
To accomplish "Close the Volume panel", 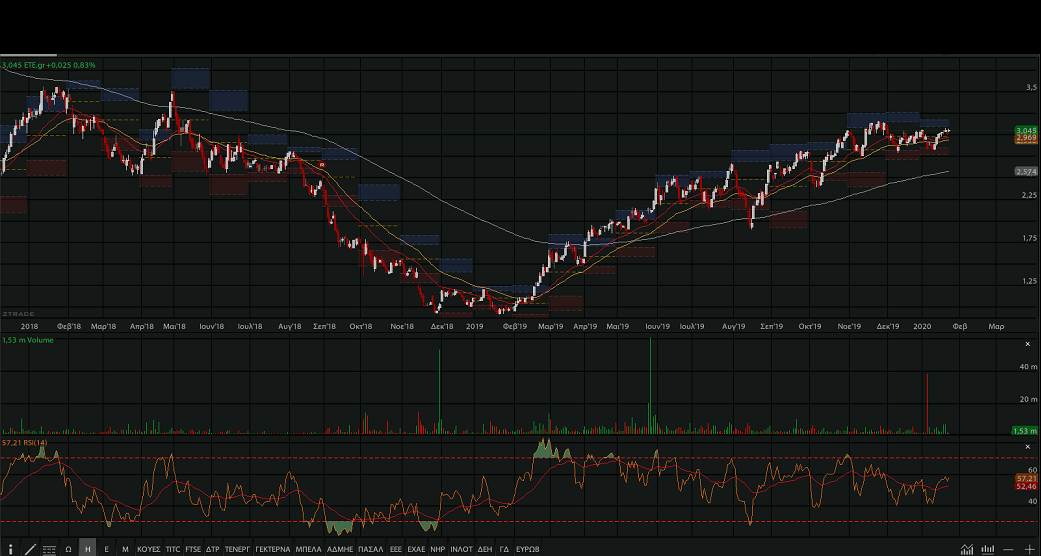I will tap(1026, 343).
